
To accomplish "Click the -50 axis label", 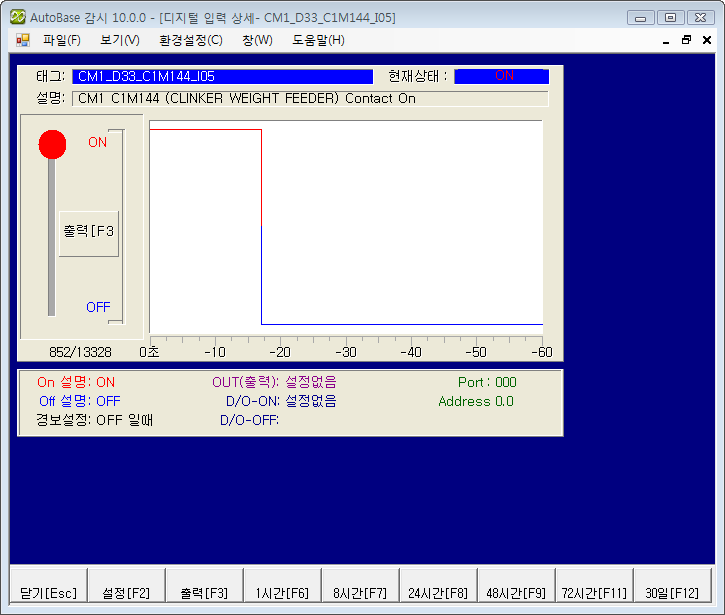I will point(476,352).
